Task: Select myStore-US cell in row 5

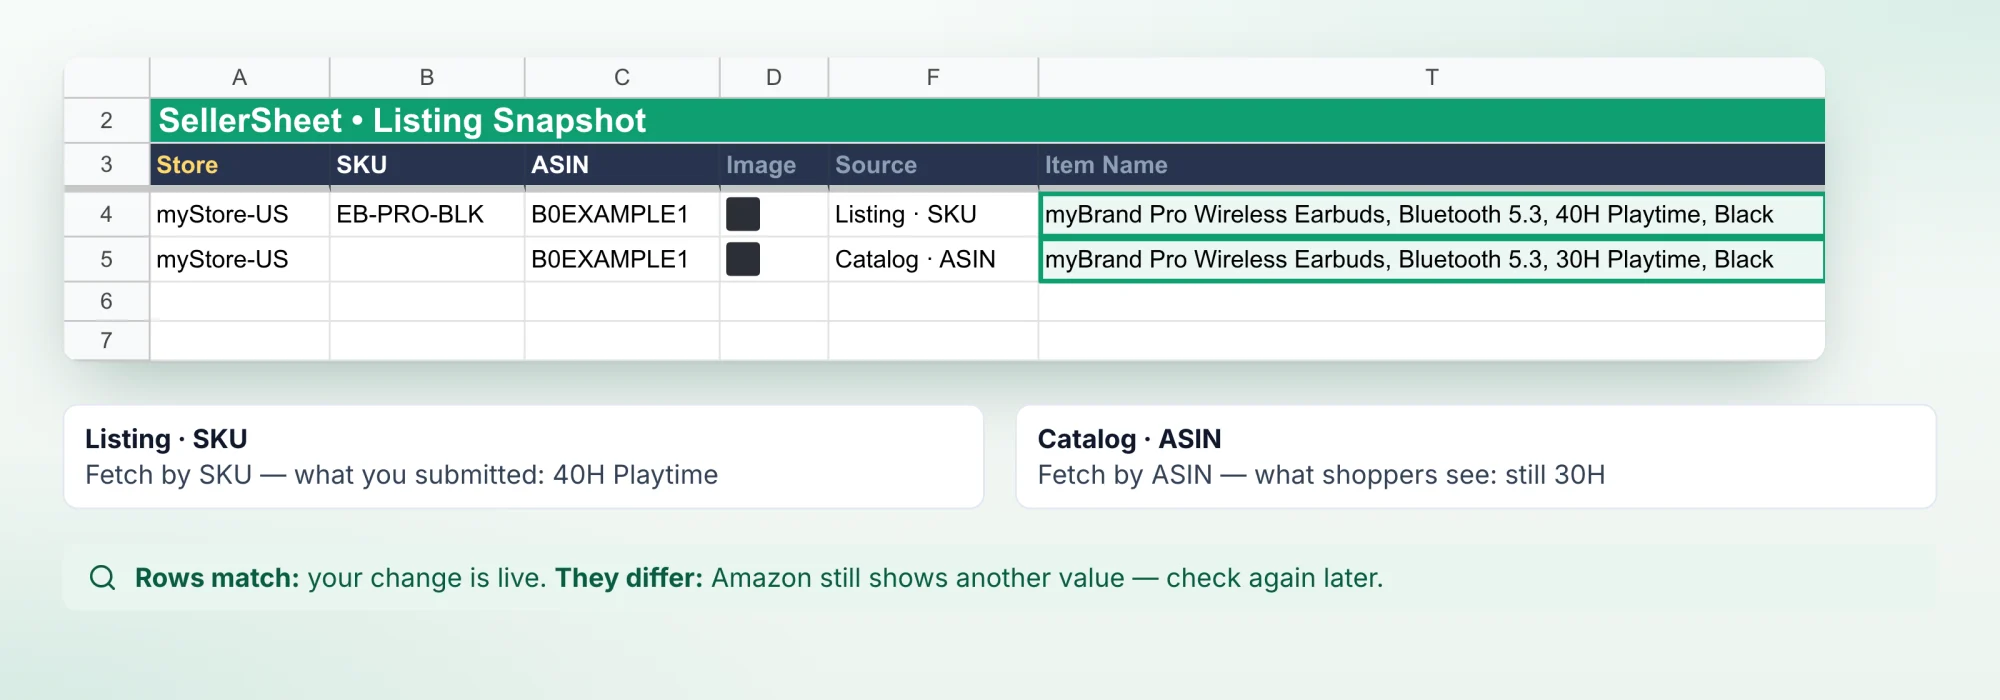Action: tap(240, 259)
